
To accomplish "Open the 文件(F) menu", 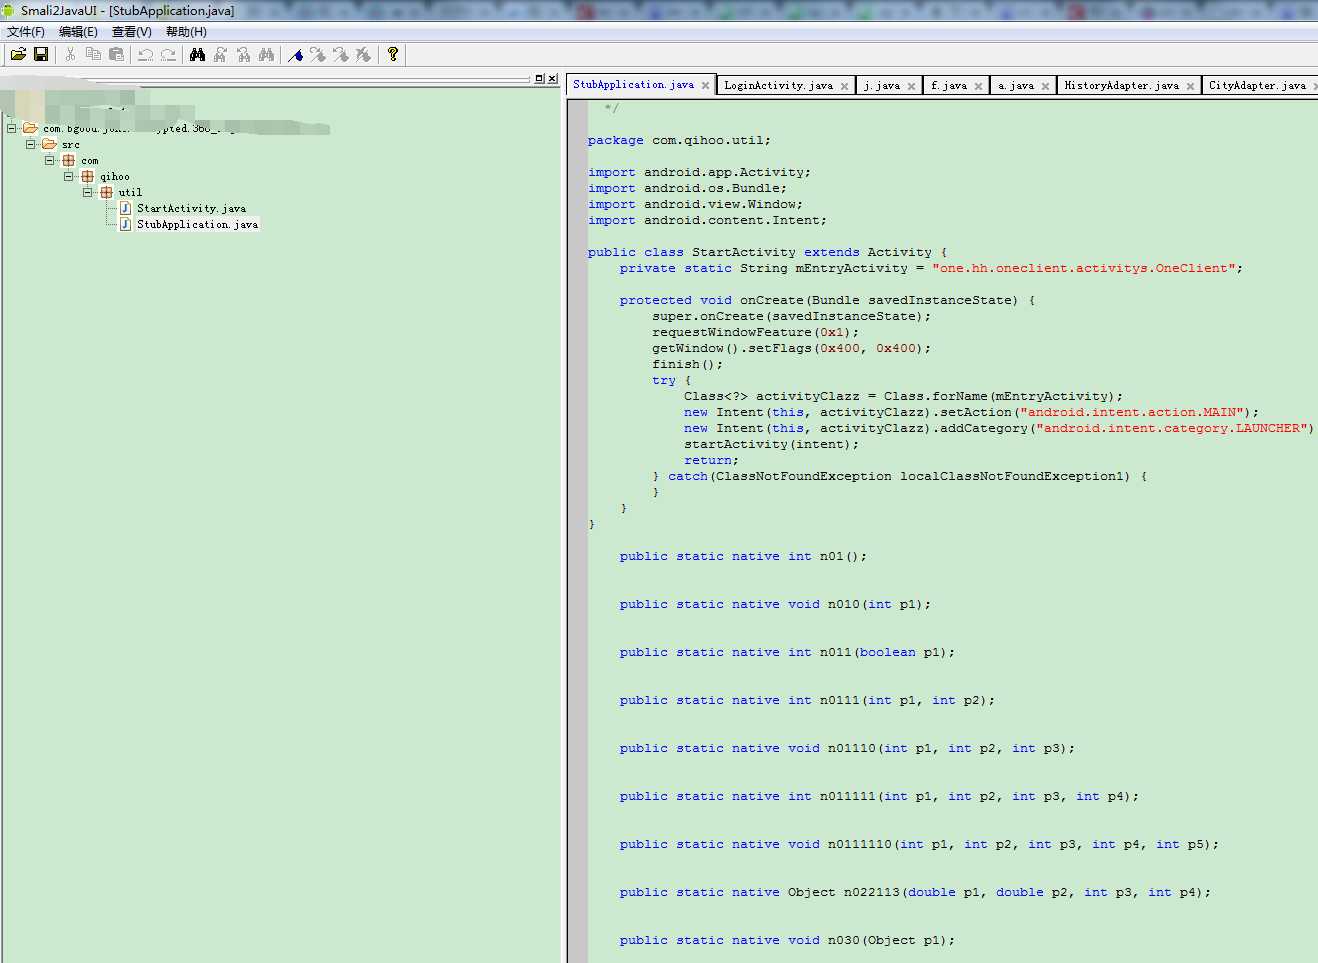I will point(26,32).
